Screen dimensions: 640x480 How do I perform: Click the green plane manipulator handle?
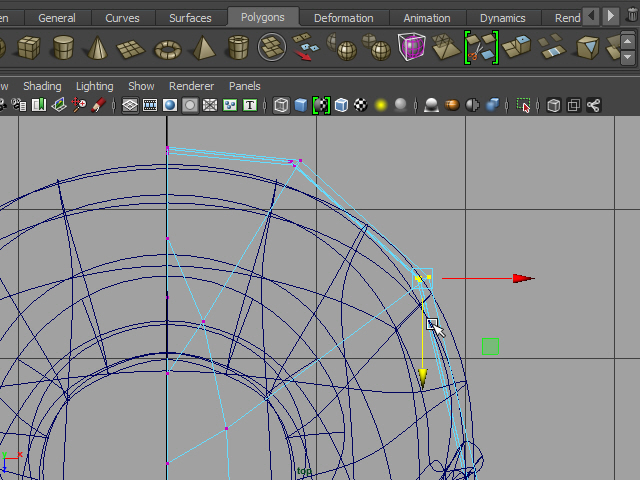(x=490, y=347)
